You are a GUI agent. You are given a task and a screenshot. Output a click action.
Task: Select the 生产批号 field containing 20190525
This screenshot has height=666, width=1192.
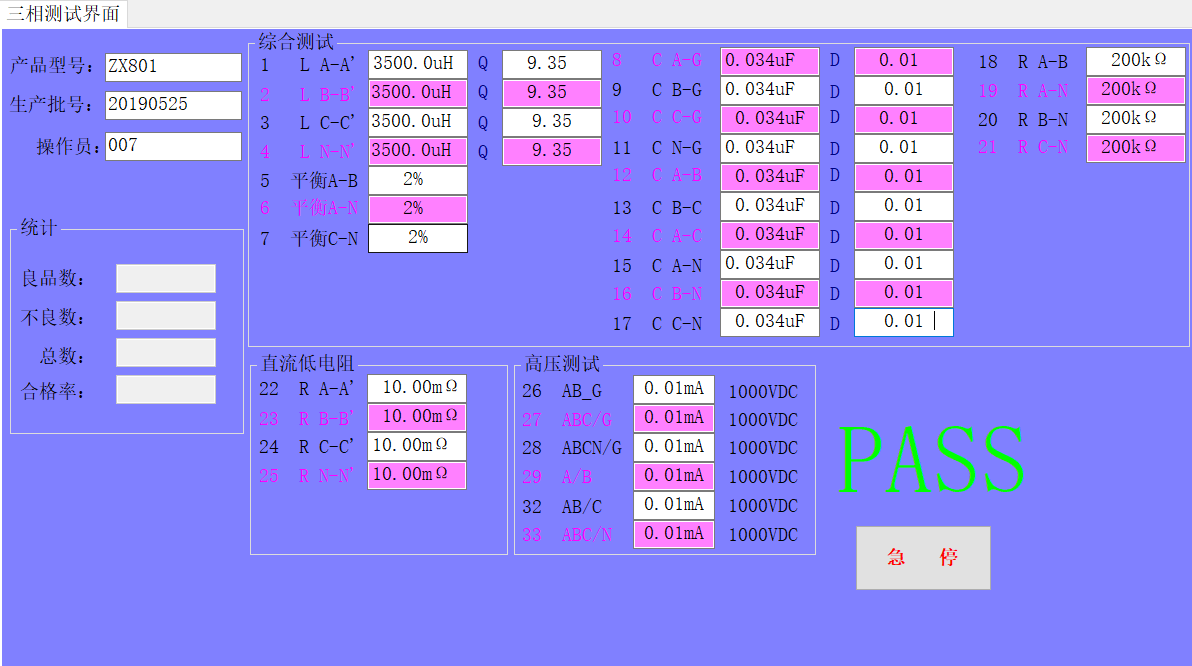tap(173, 105)
